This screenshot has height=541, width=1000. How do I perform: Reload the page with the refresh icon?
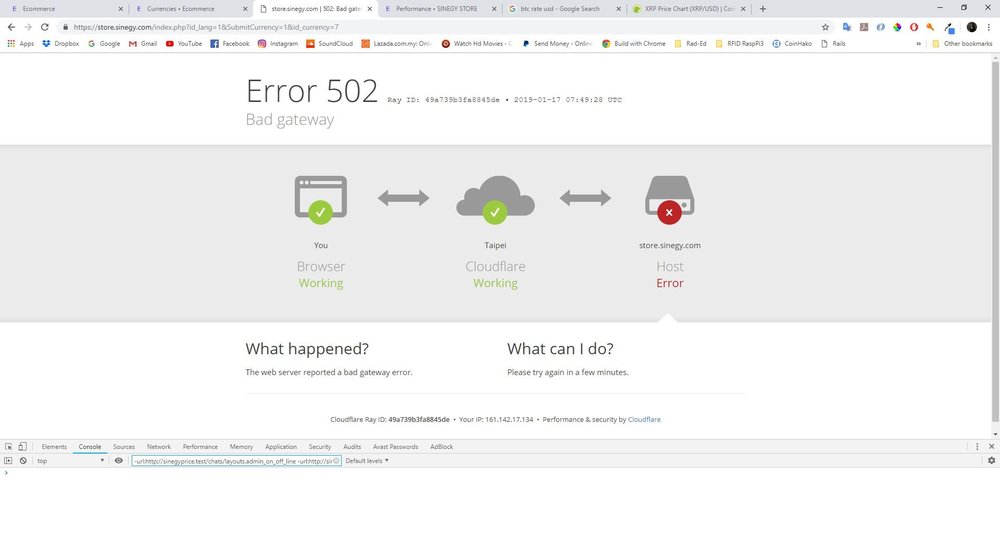click(45, 27)
